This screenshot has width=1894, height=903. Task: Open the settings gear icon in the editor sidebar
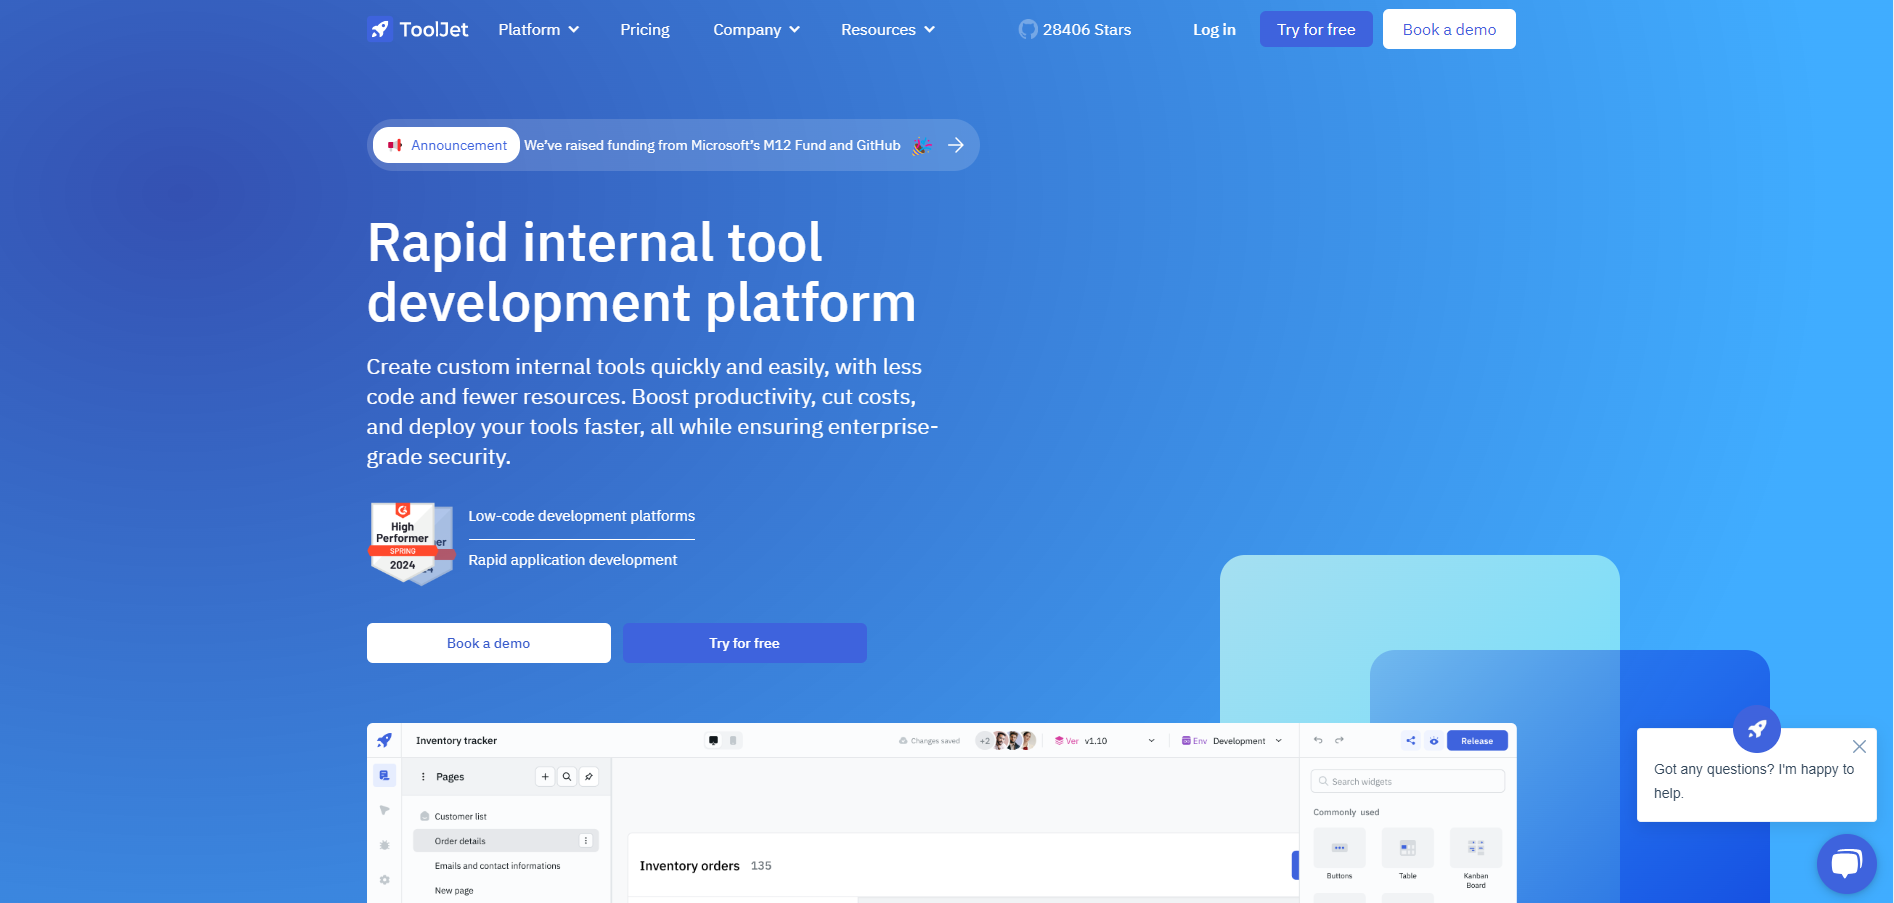[384, 880]
